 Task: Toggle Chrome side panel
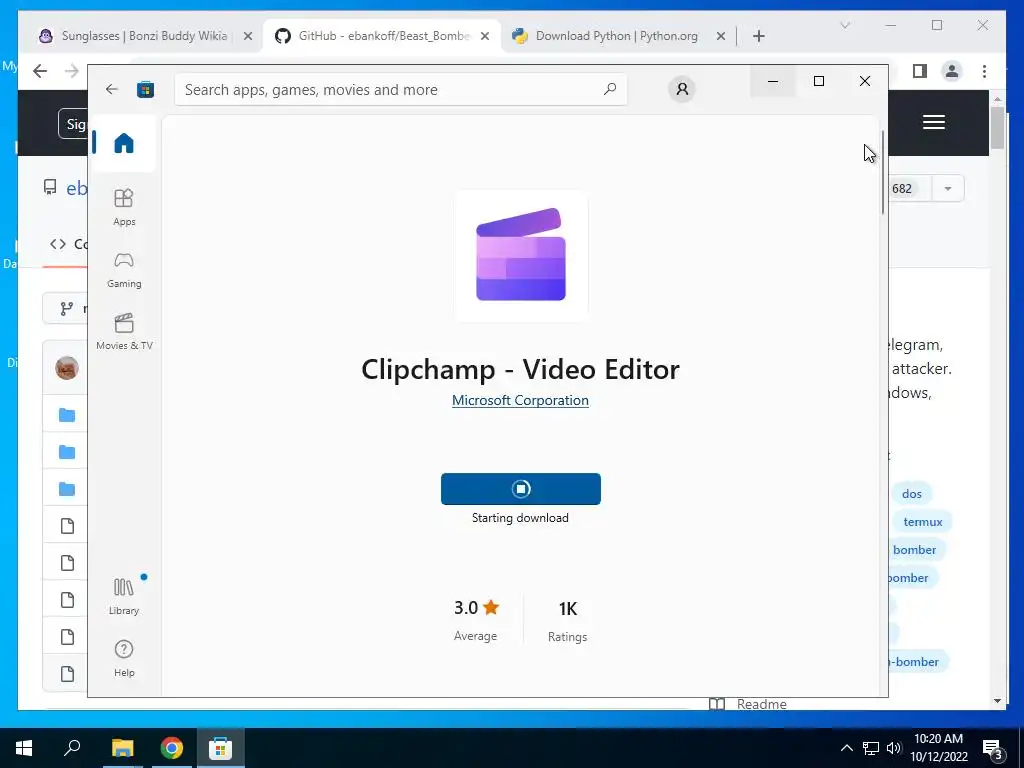[x=920, y=71]
